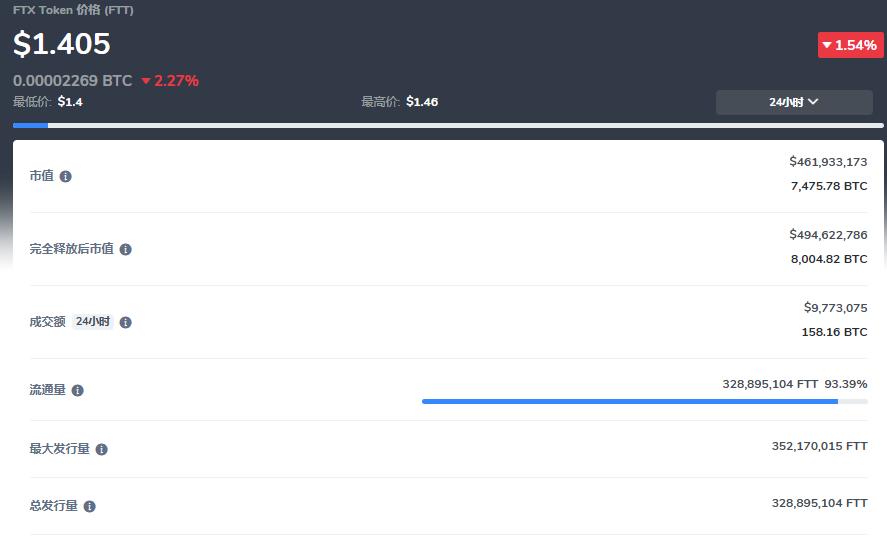This screenshot has width=887, height=541.
Task: Click the 352,170,015 FTT max supply value
Action: click(x=819, y=446)
